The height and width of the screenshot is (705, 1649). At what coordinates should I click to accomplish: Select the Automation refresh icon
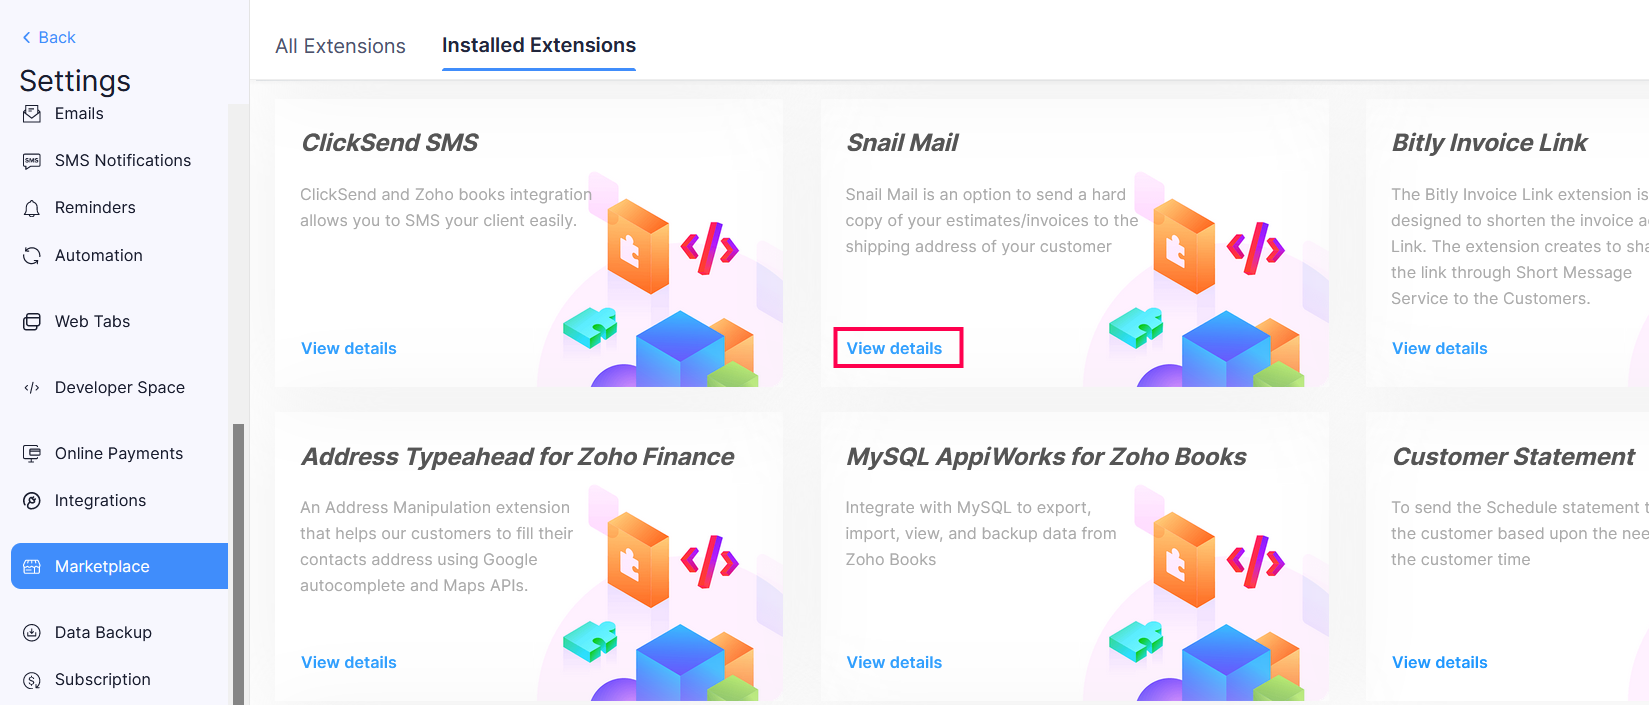[x=31, y=255]
